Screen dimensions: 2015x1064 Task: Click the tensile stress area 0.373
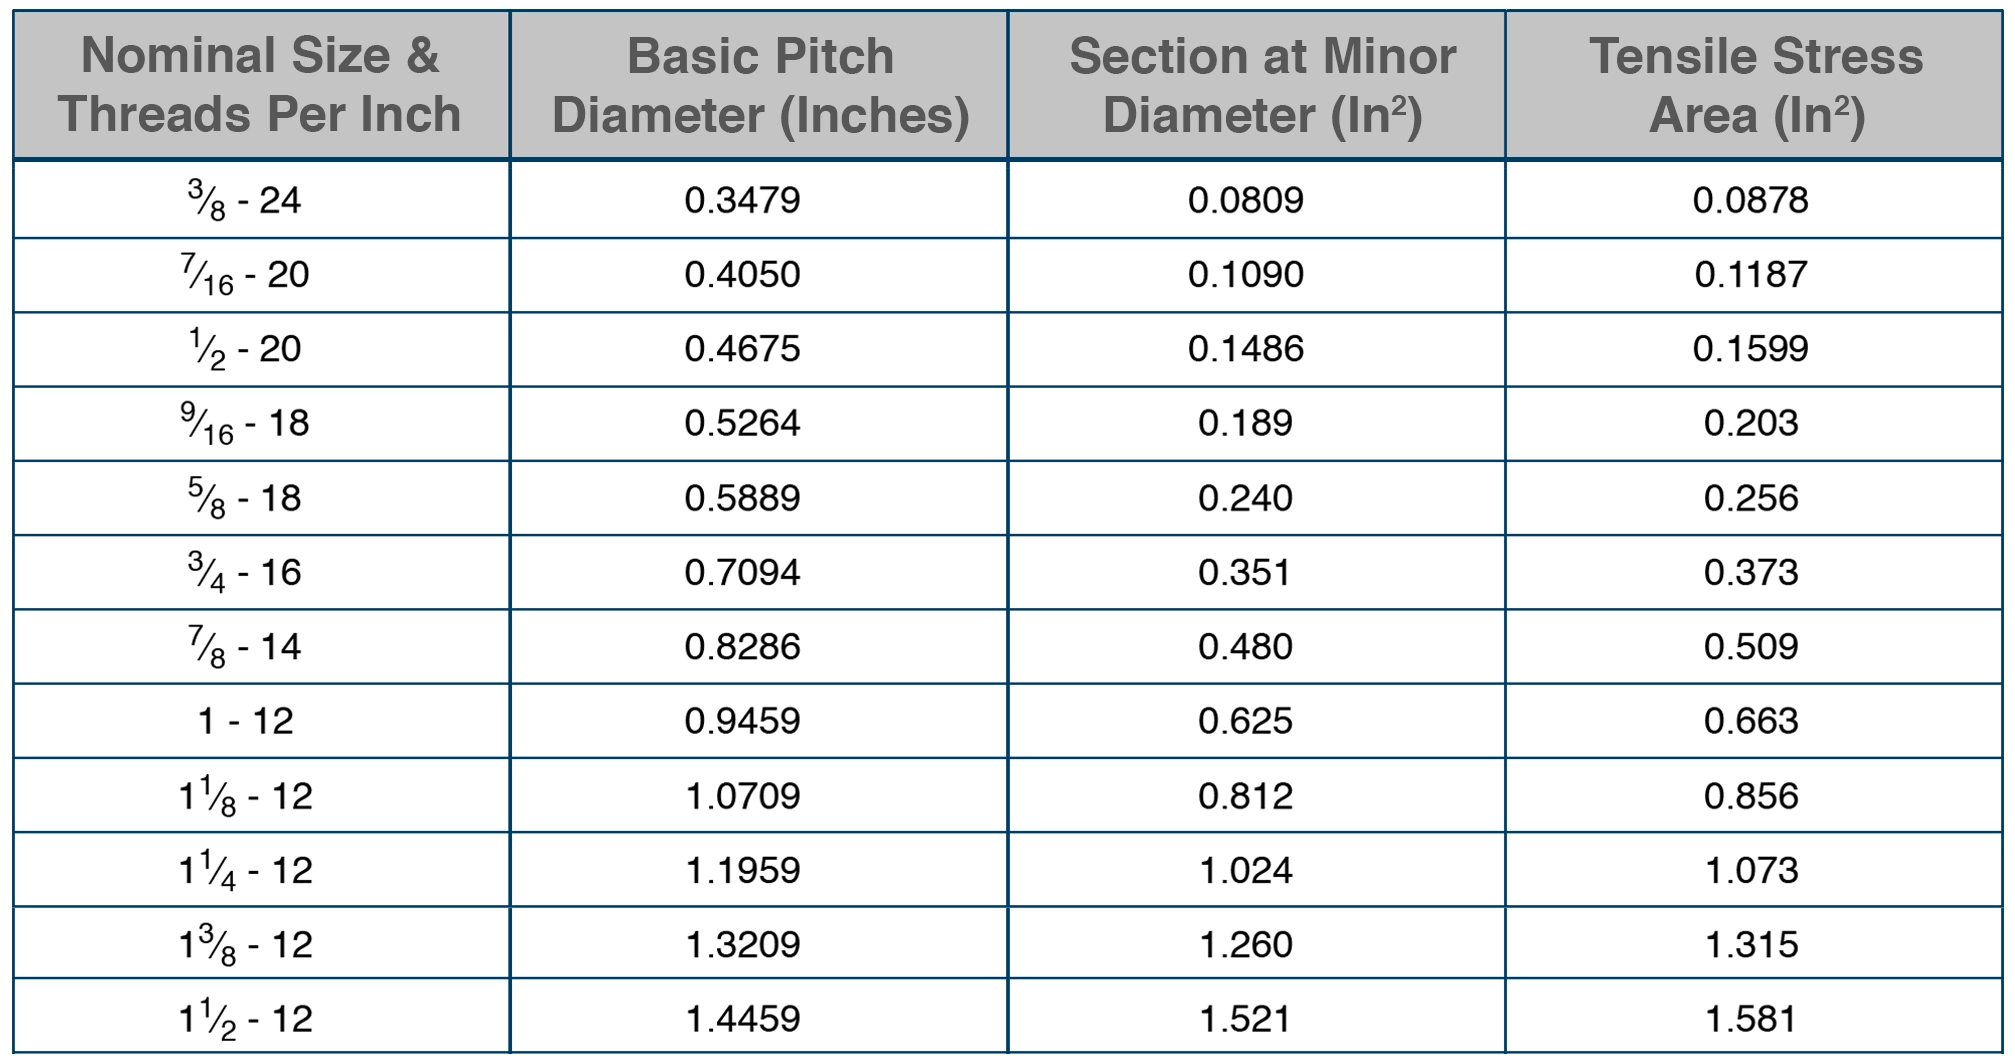coord(1751,572)
